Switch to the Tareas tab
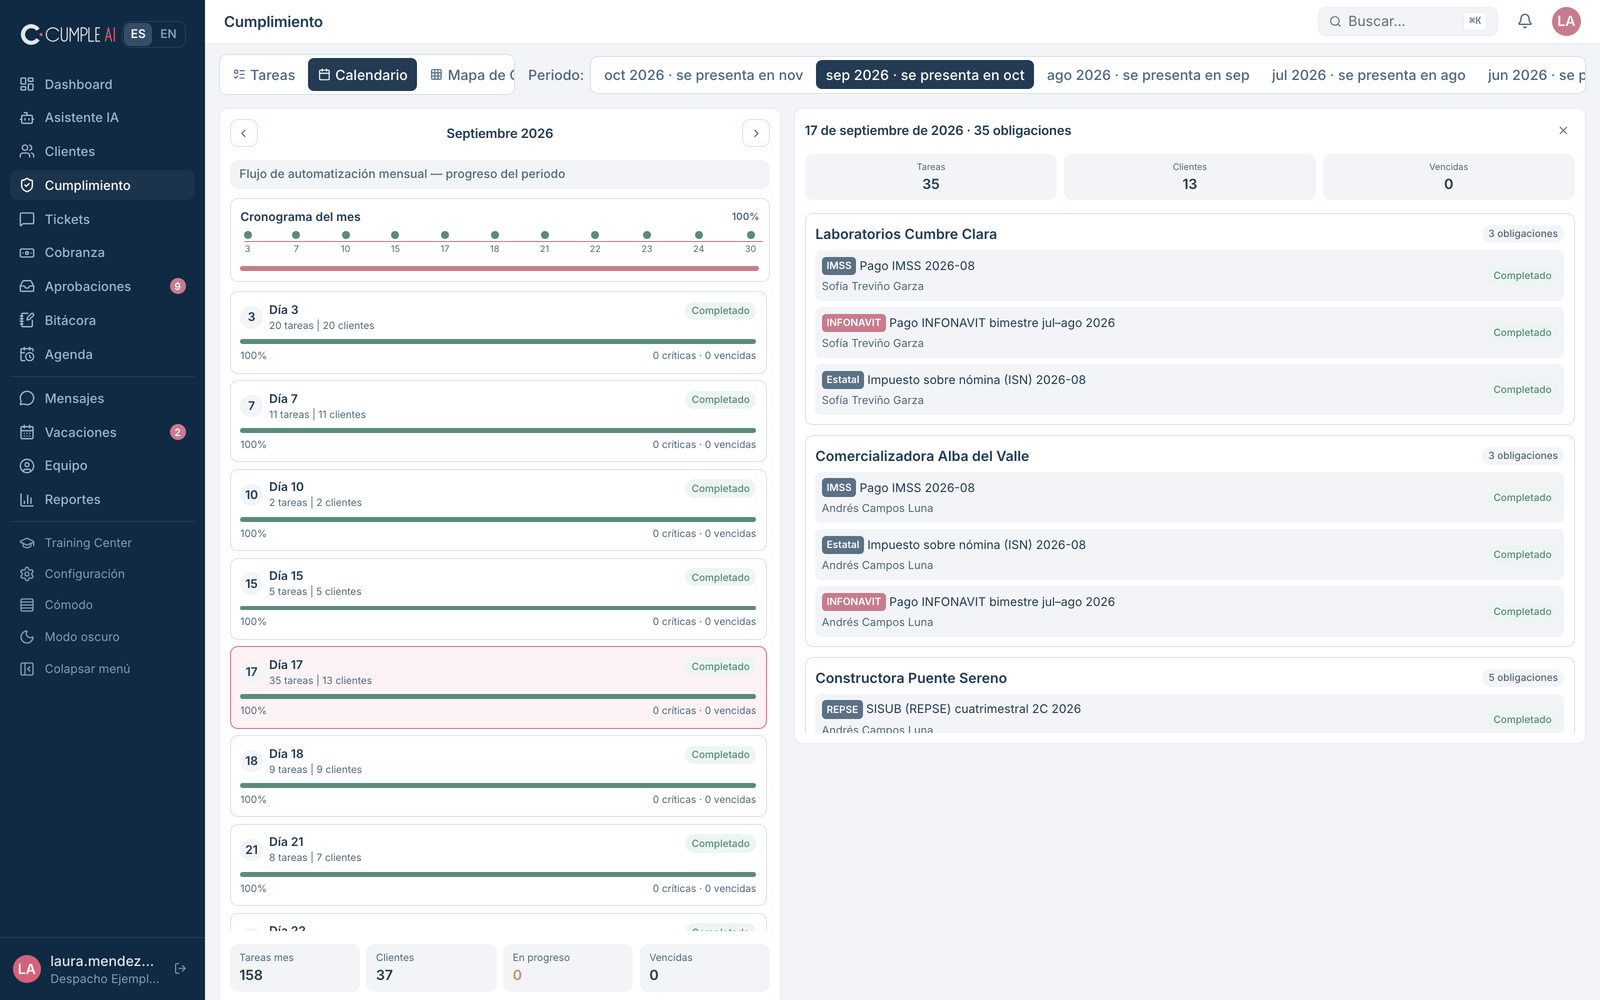Screen dimensions: 1600x1000 coord(264,75)
